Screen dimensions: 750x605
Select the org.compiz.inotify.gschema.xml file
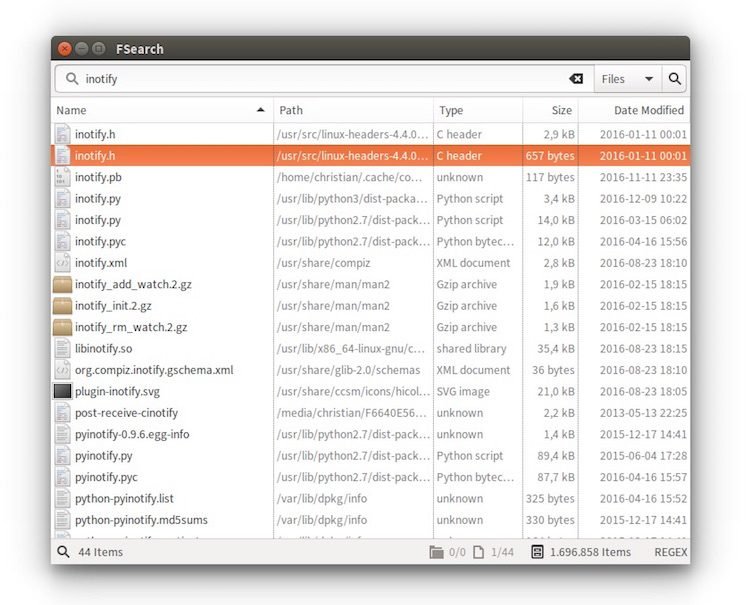[154, 370]
